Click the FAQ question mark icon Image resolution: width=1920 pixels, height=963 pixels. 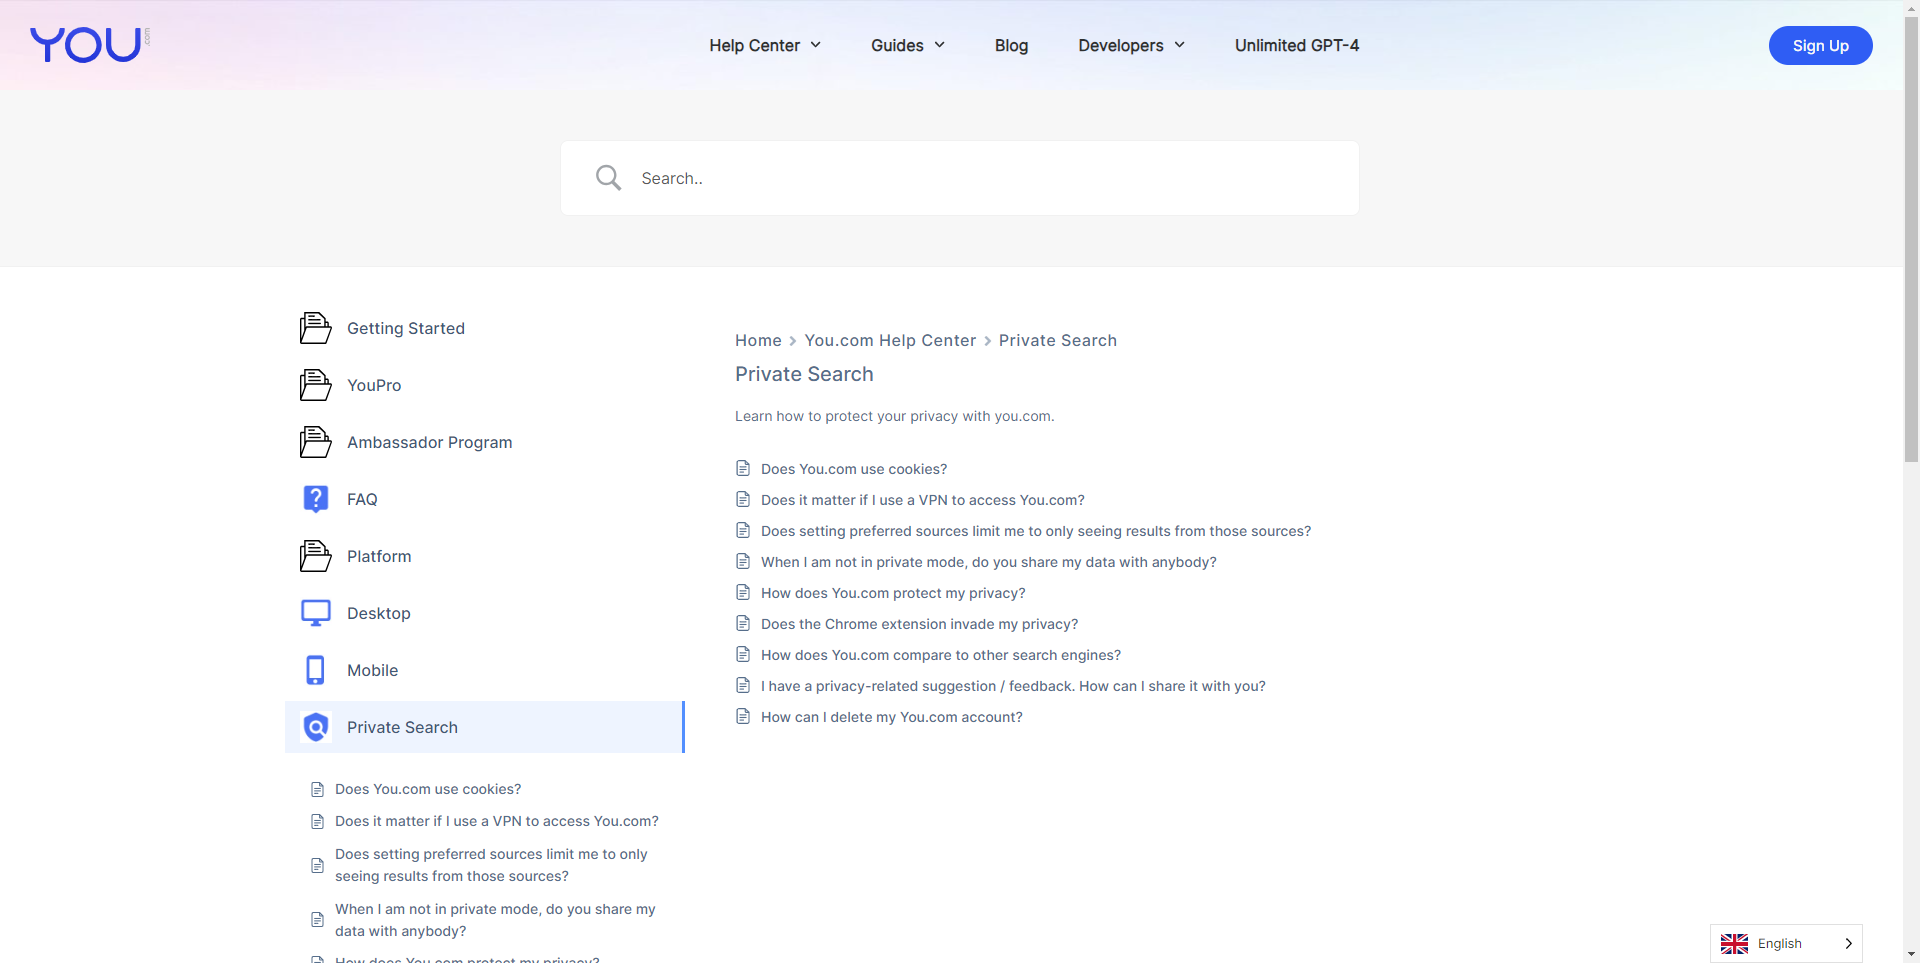tap(315, 499)
